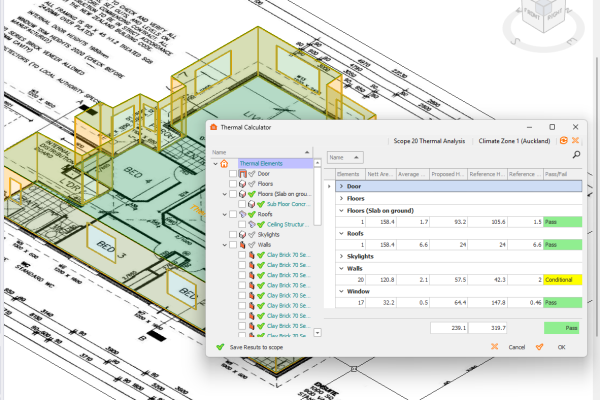Click the orange refresh icon in Thermal Calculator
Screen dimensions: 600x400
click(564, 142)
